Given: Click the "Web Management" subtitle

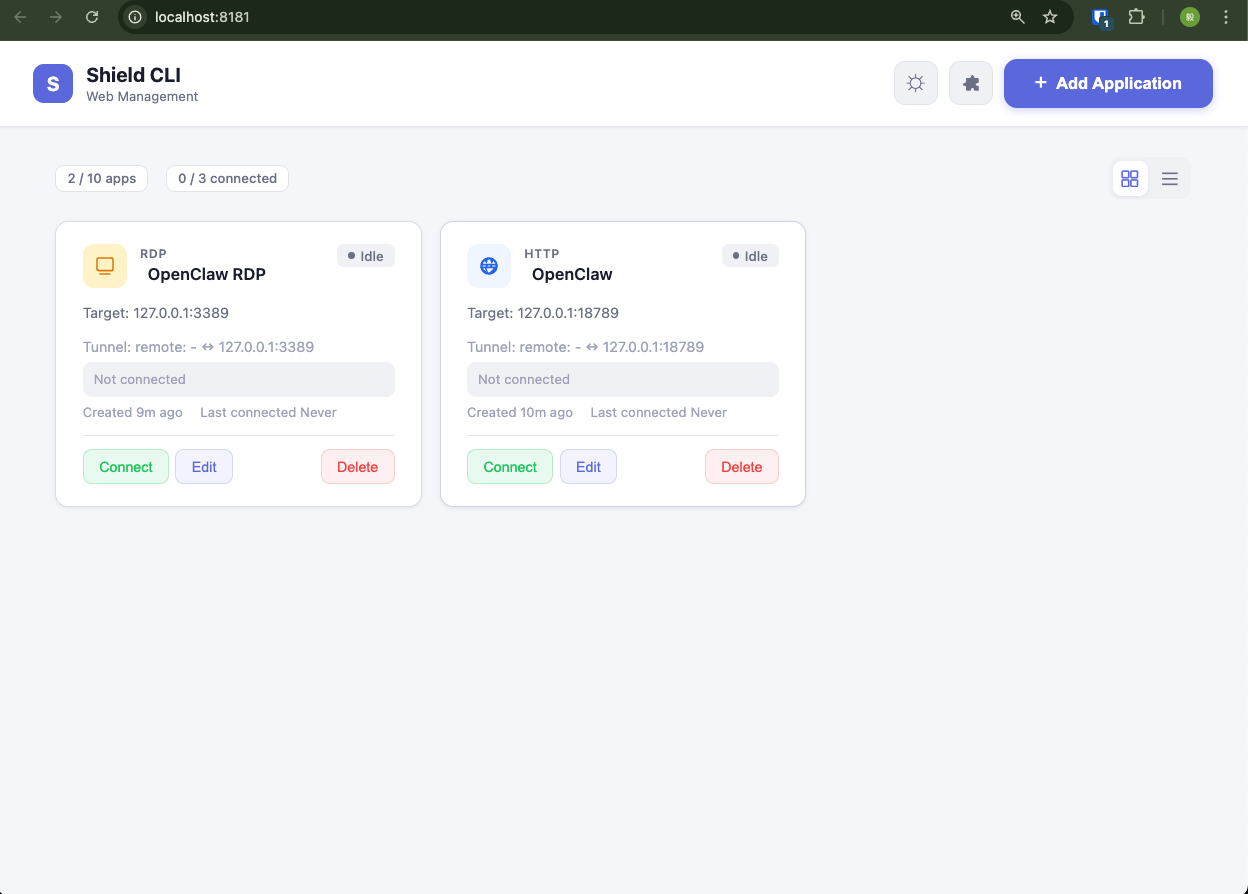Looking at the screenshot, I should [x=142, y=97].
